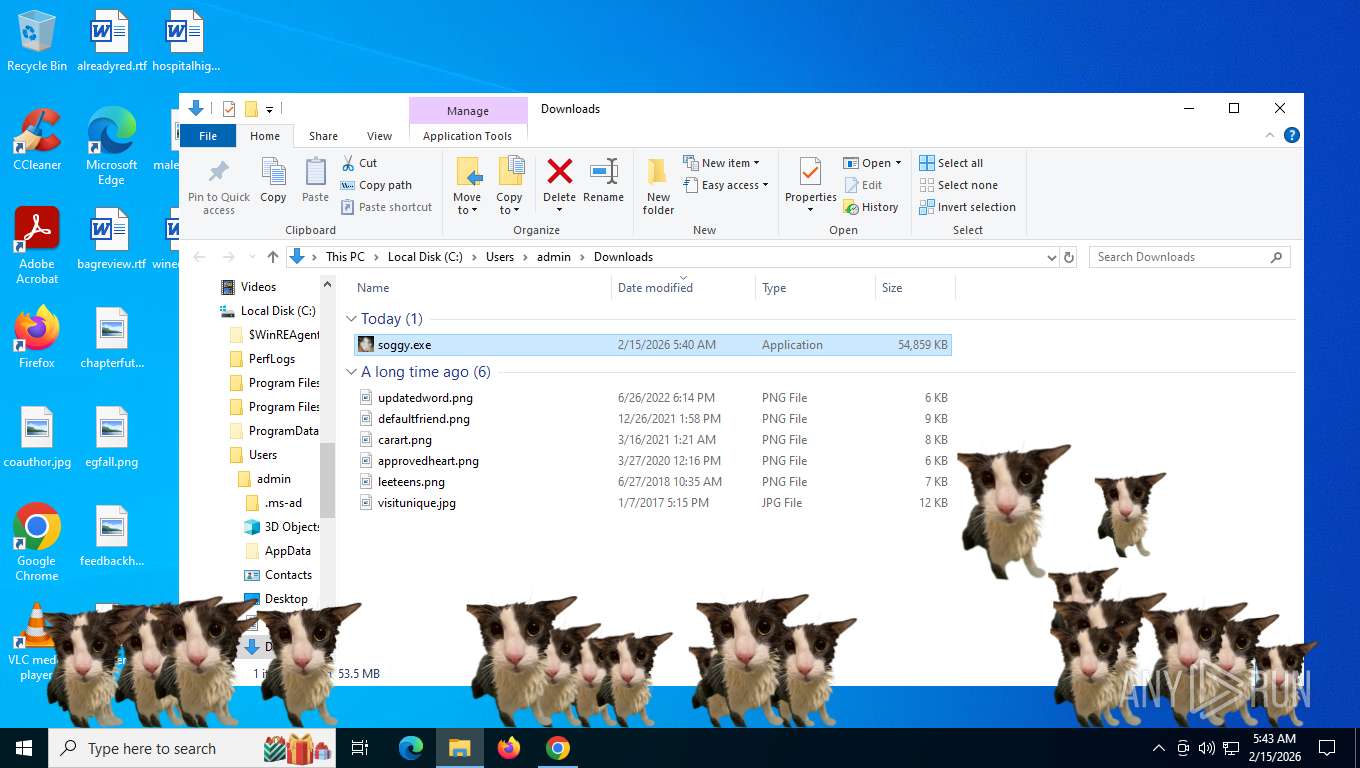Click Select none in ribbon

(x=958, y=185)
